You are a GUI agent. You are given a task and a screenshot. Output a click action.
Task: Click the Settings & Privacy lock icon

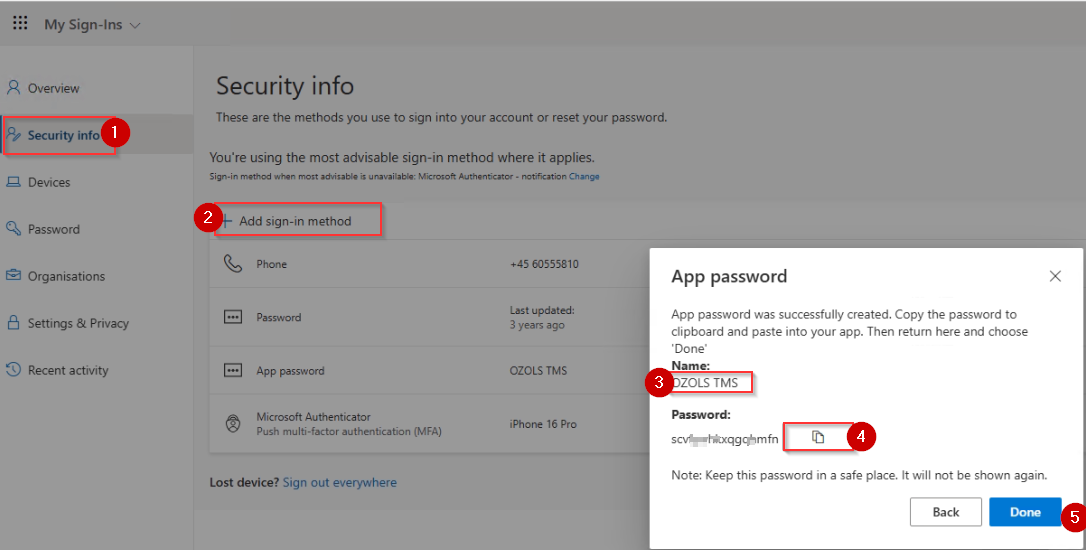click(x=13, y=322)
